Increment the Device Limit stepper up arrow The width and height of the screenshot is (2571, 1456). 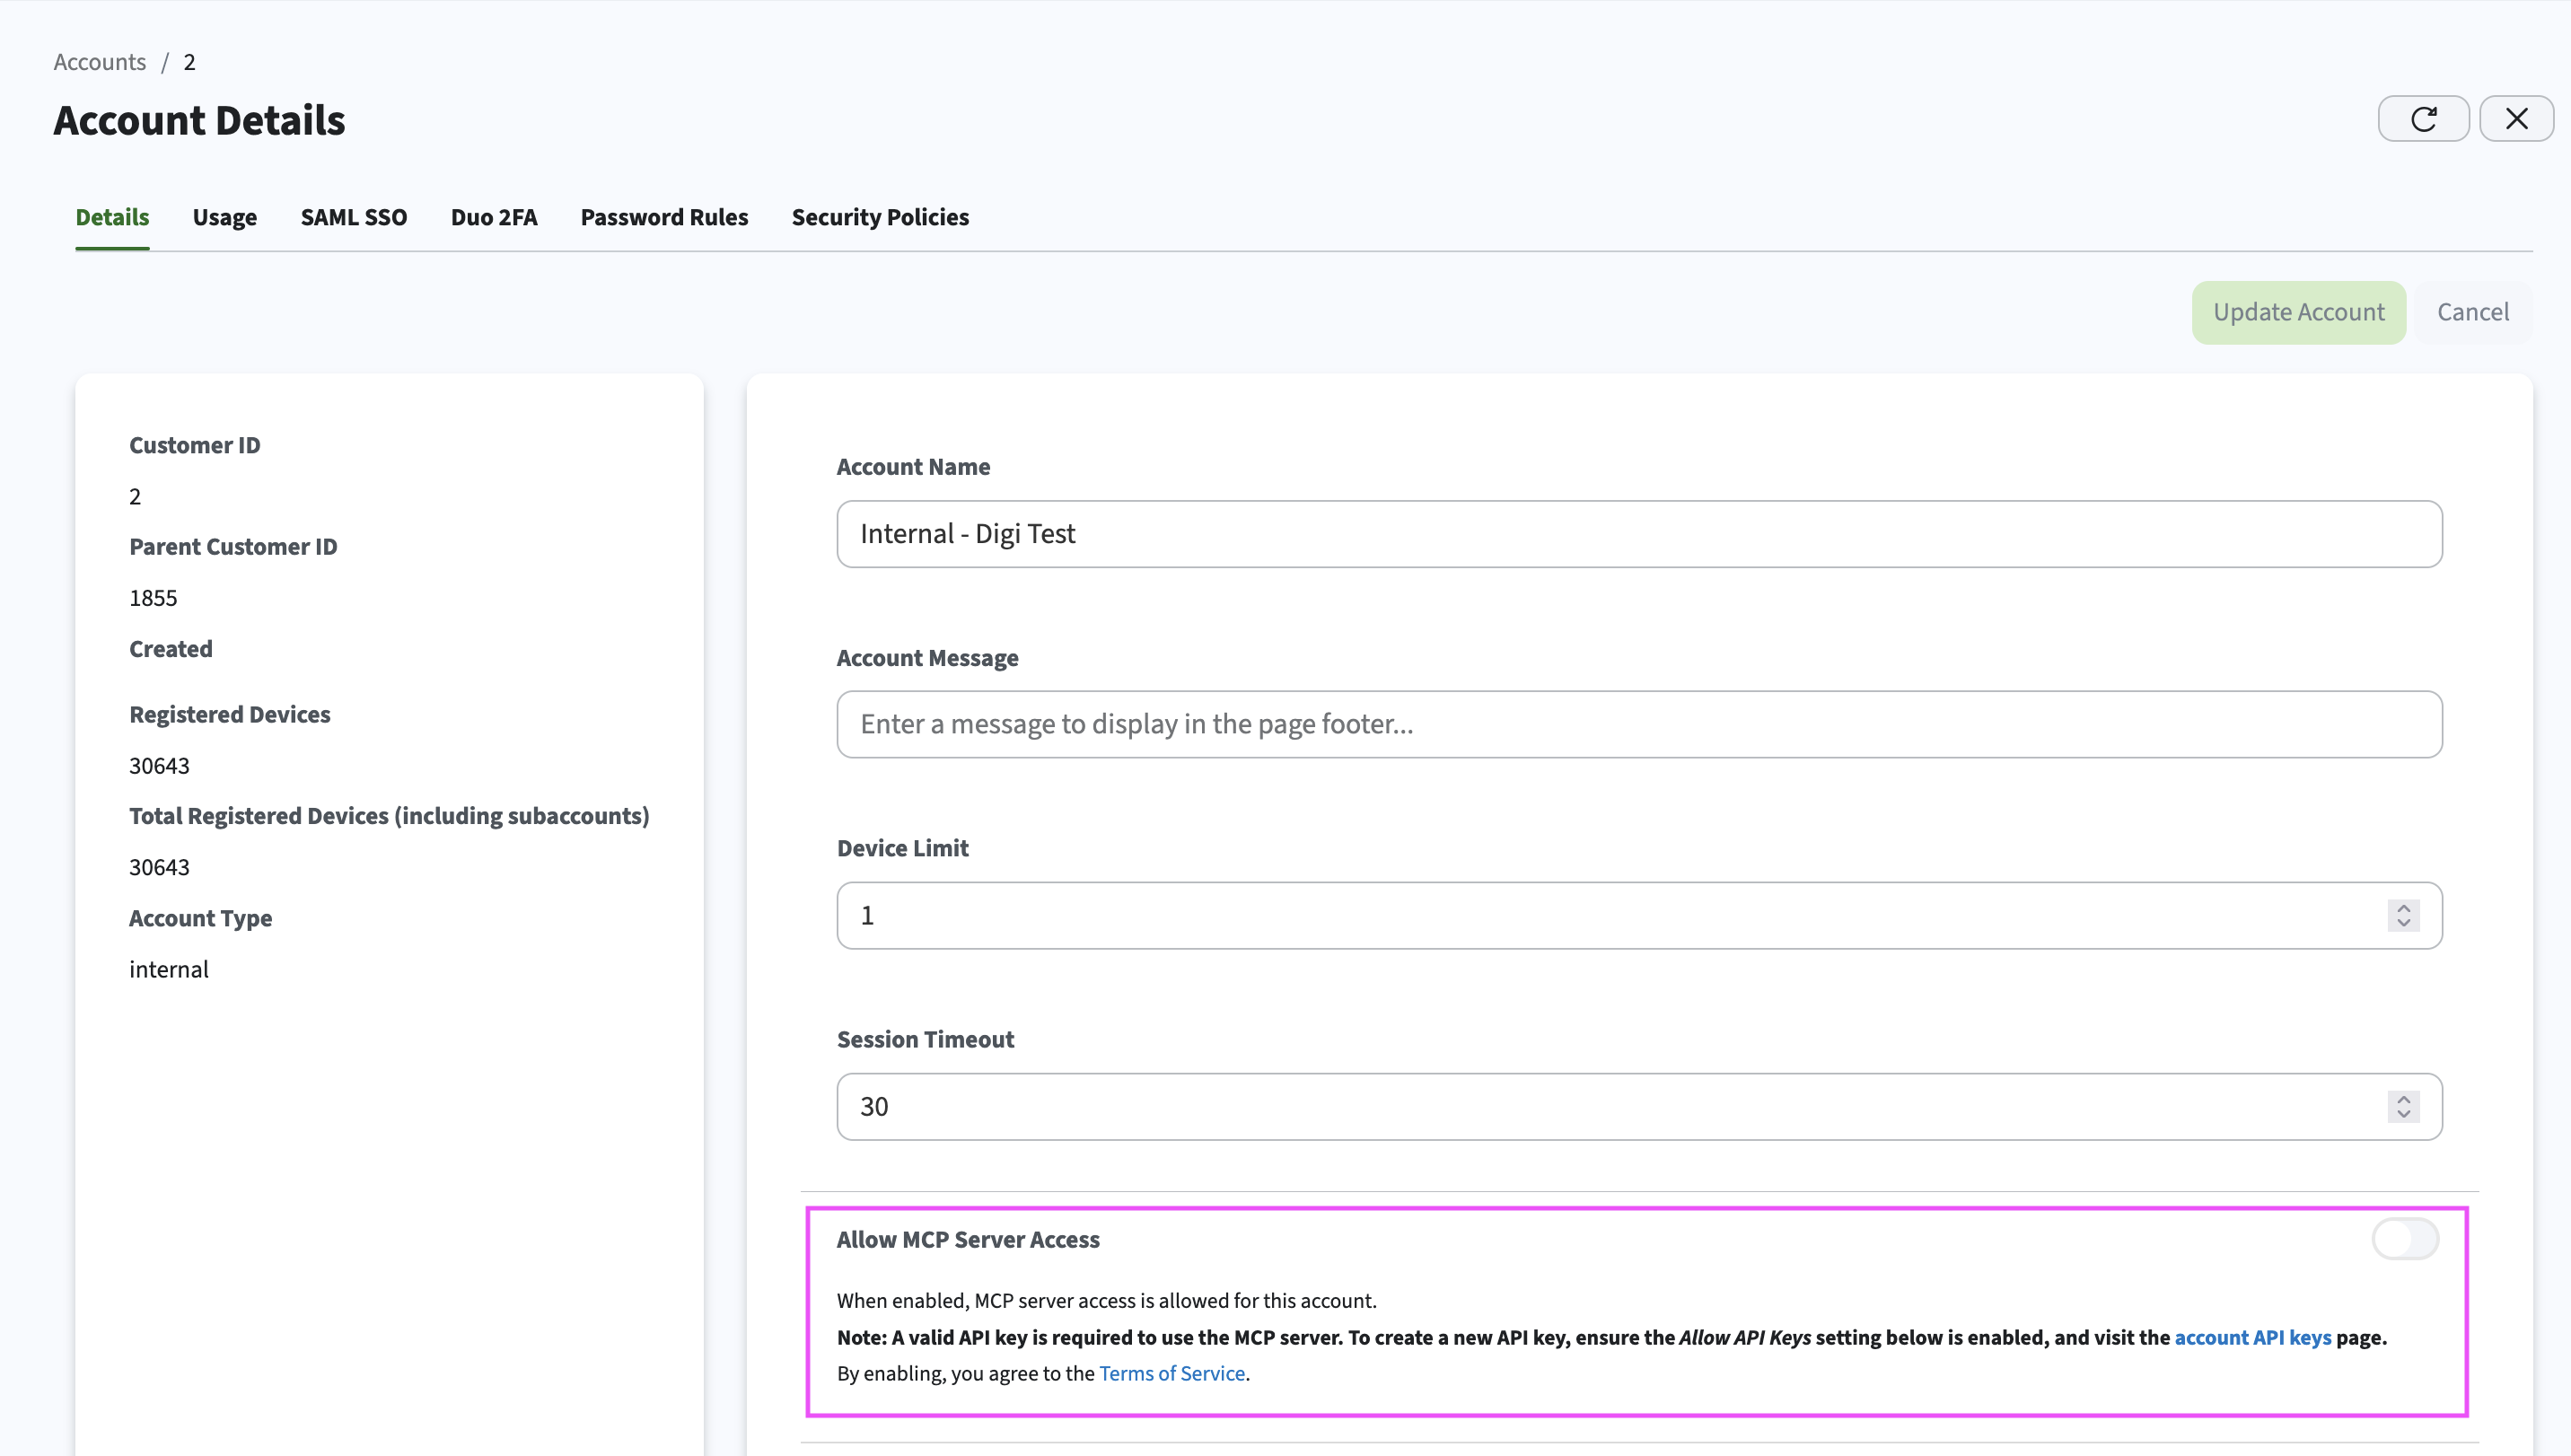pyautogui.click(x=2404, y=908)
